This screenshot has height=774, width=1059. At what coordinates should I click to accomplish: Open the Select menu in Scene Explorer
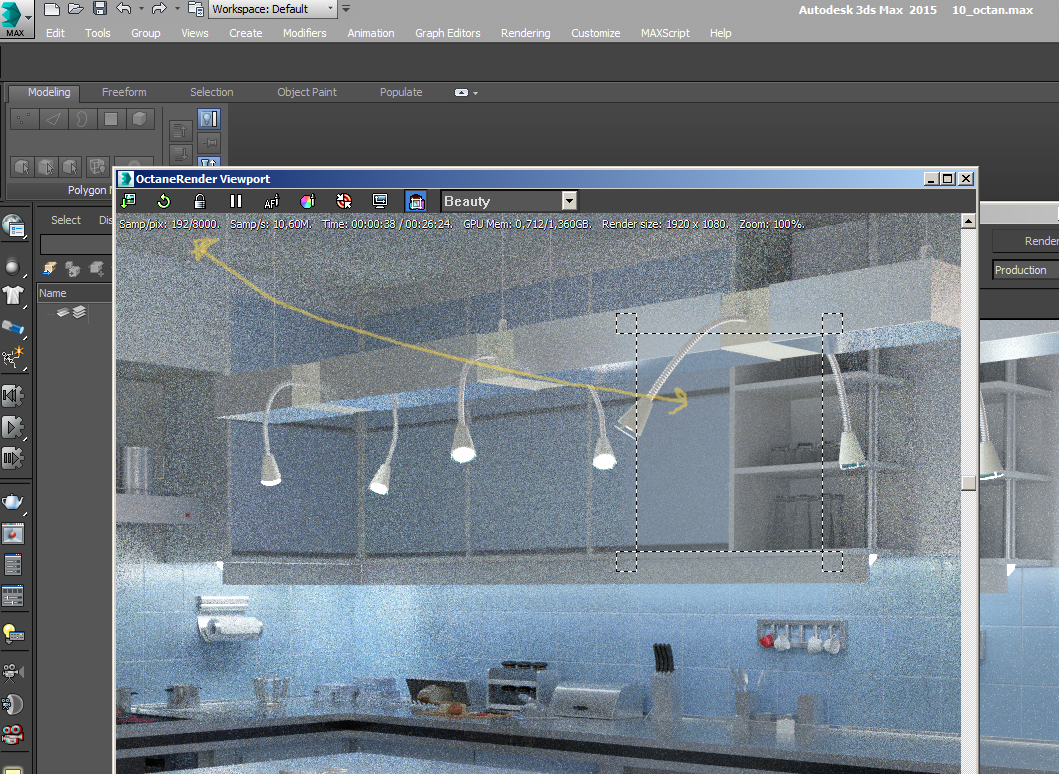(66, 220)
